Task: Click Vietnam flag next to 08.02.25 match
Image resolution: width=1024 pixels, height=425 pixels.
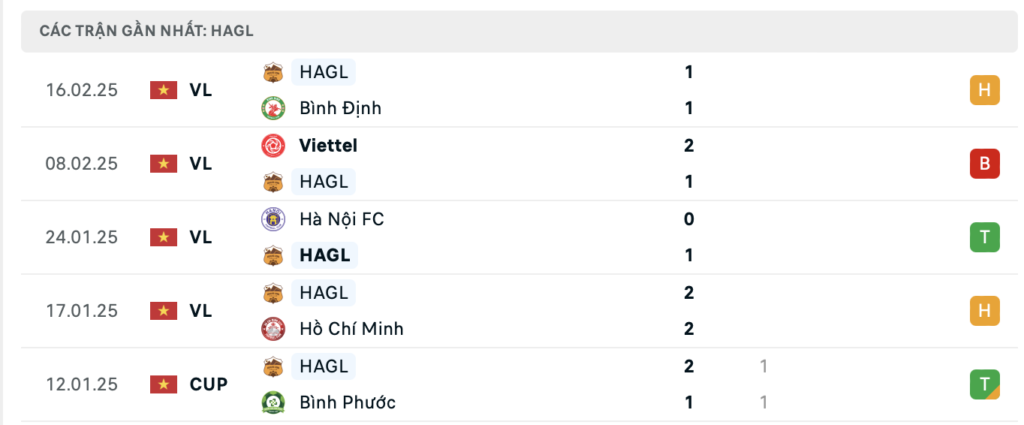Action: tap(162, 163)
